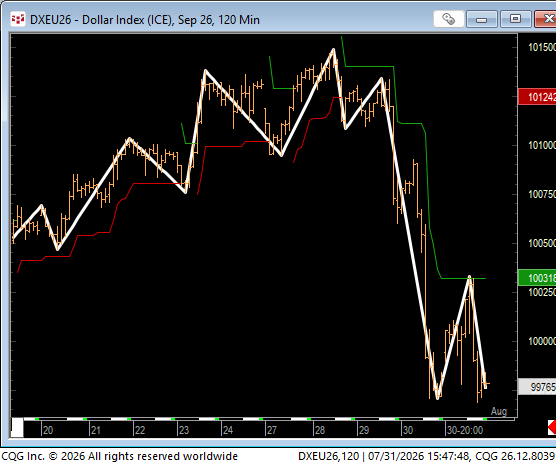Click the 100750 price scale value
Image resolution: width=556 pixels, height=464 pixels.
click(542, 194)
